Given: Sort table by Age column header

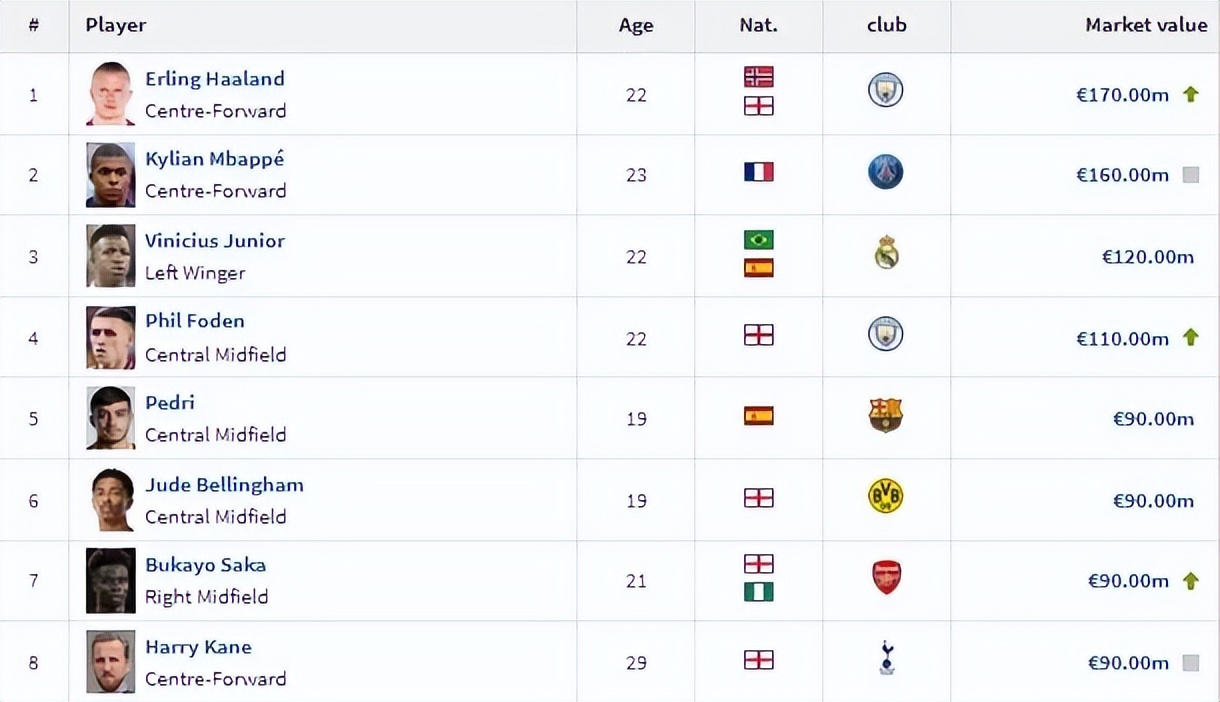Looking at the screenshot, I should click(636, 26).
